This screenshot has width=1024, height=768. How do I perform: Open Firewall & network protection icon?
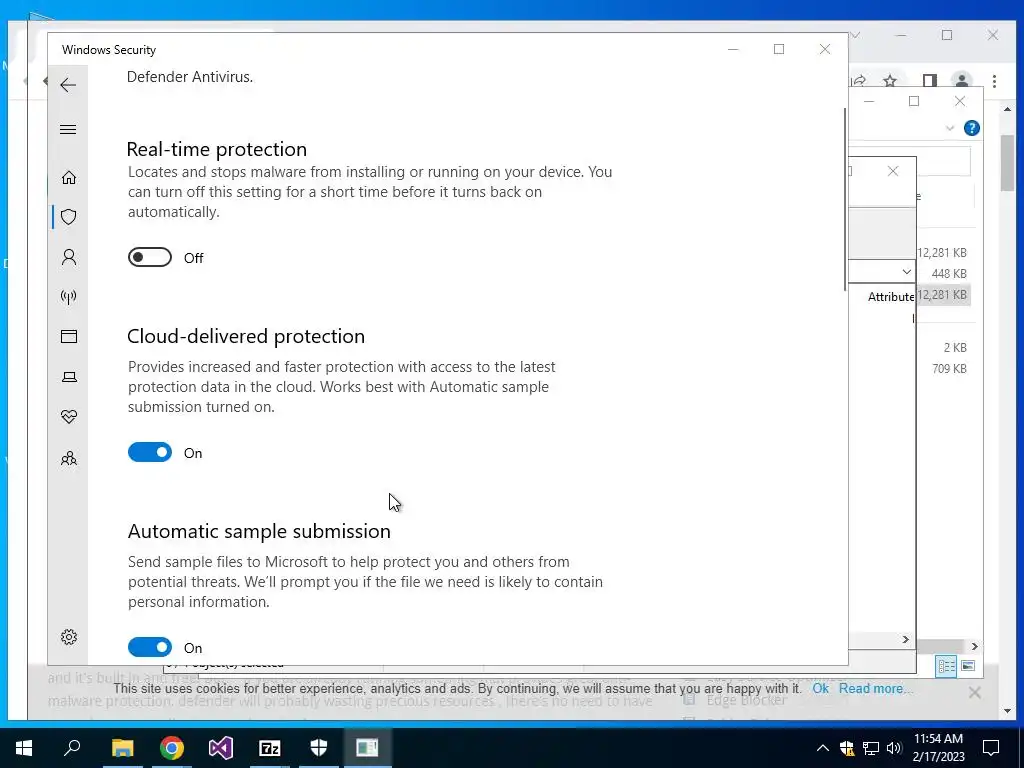tap(69, 297)
